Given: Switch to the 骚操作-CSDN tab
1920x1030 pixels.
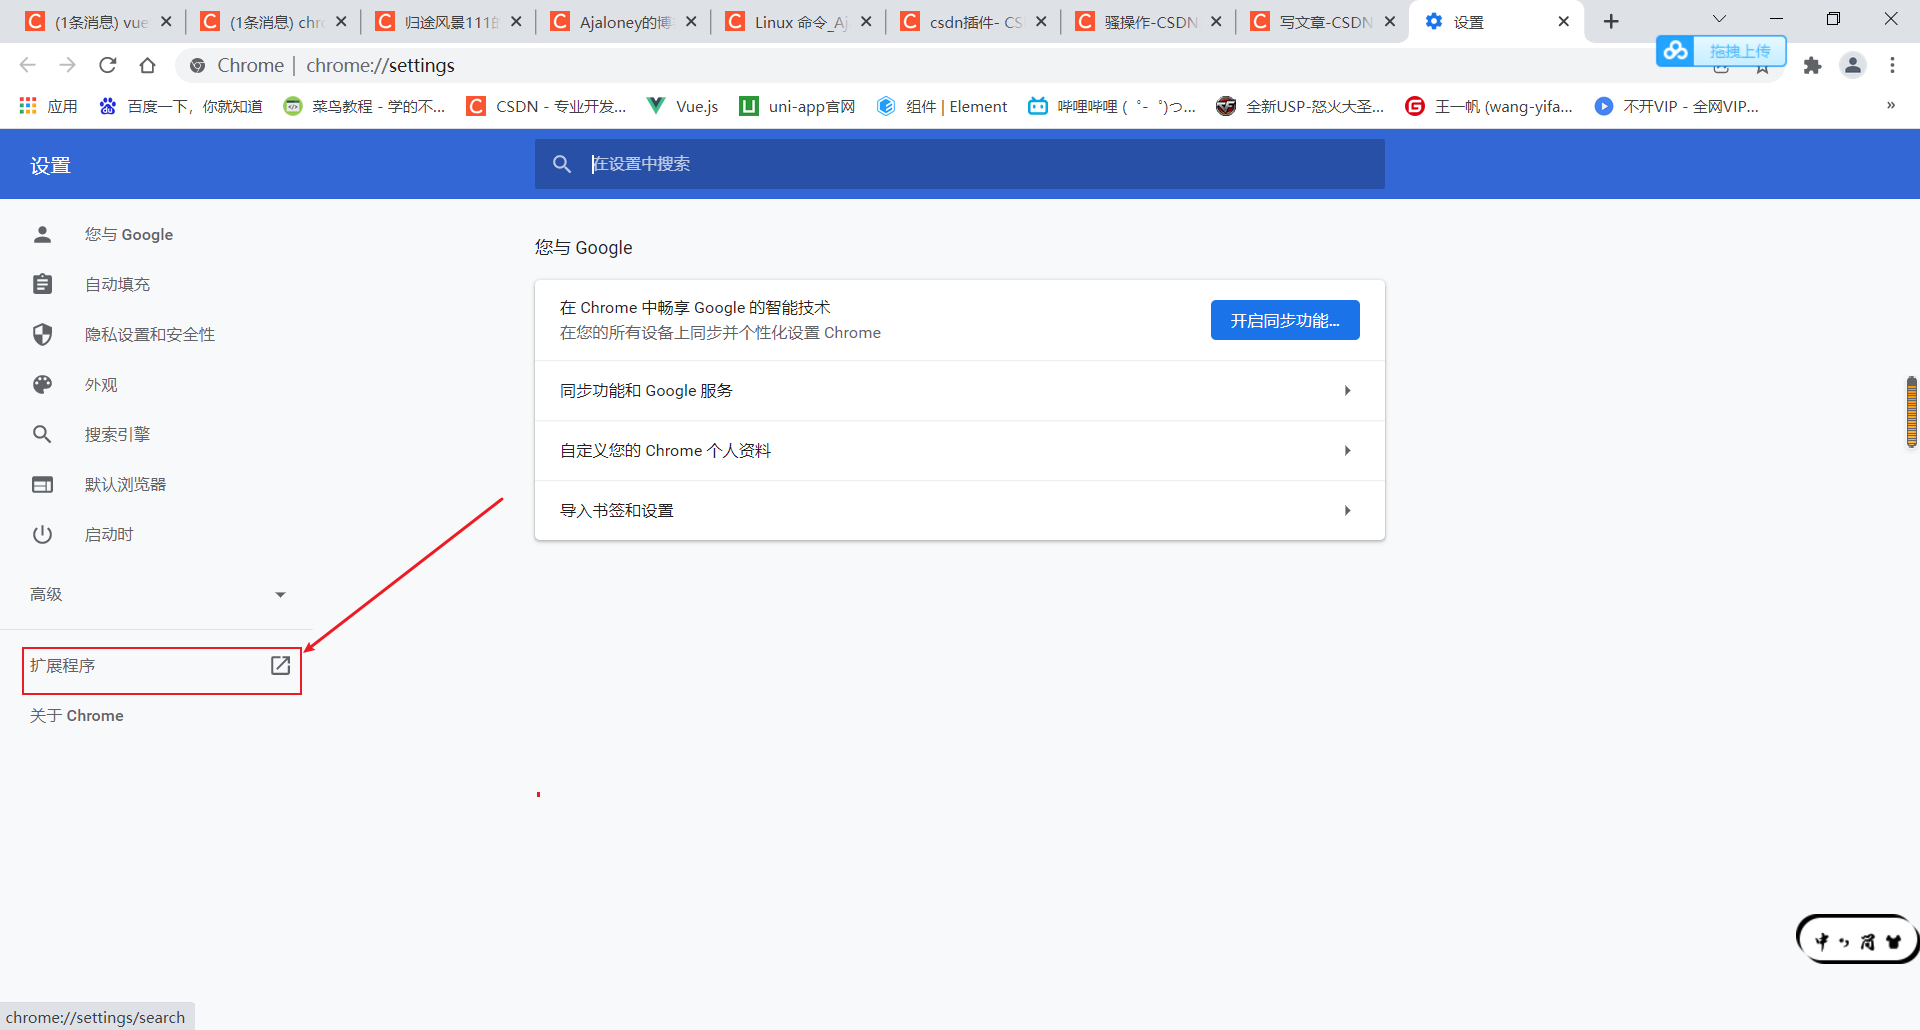Looking at the screenshot, I should [1147, 22].
